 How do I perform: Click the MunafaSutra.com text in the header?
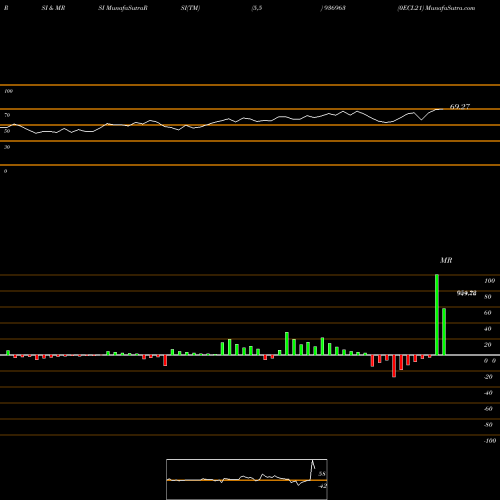coord(450,8)
